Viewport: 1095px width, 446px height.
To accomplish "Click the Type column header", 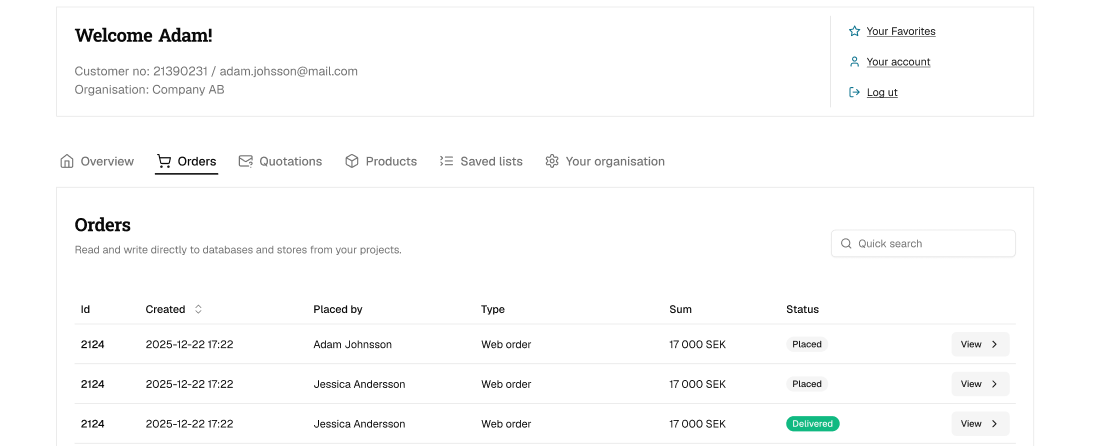I will click(493, 309).
